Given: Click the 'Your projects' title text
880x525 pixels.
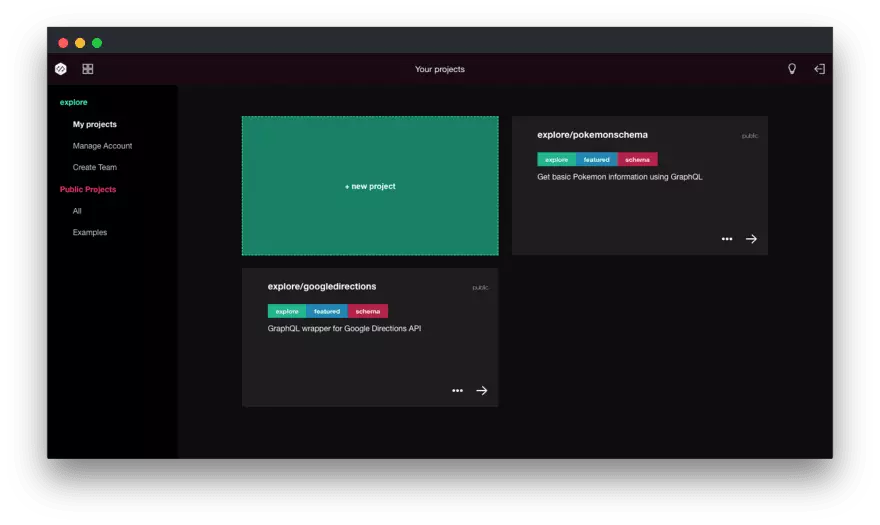Looking at the screenshot, I should (x=439, y=69).
